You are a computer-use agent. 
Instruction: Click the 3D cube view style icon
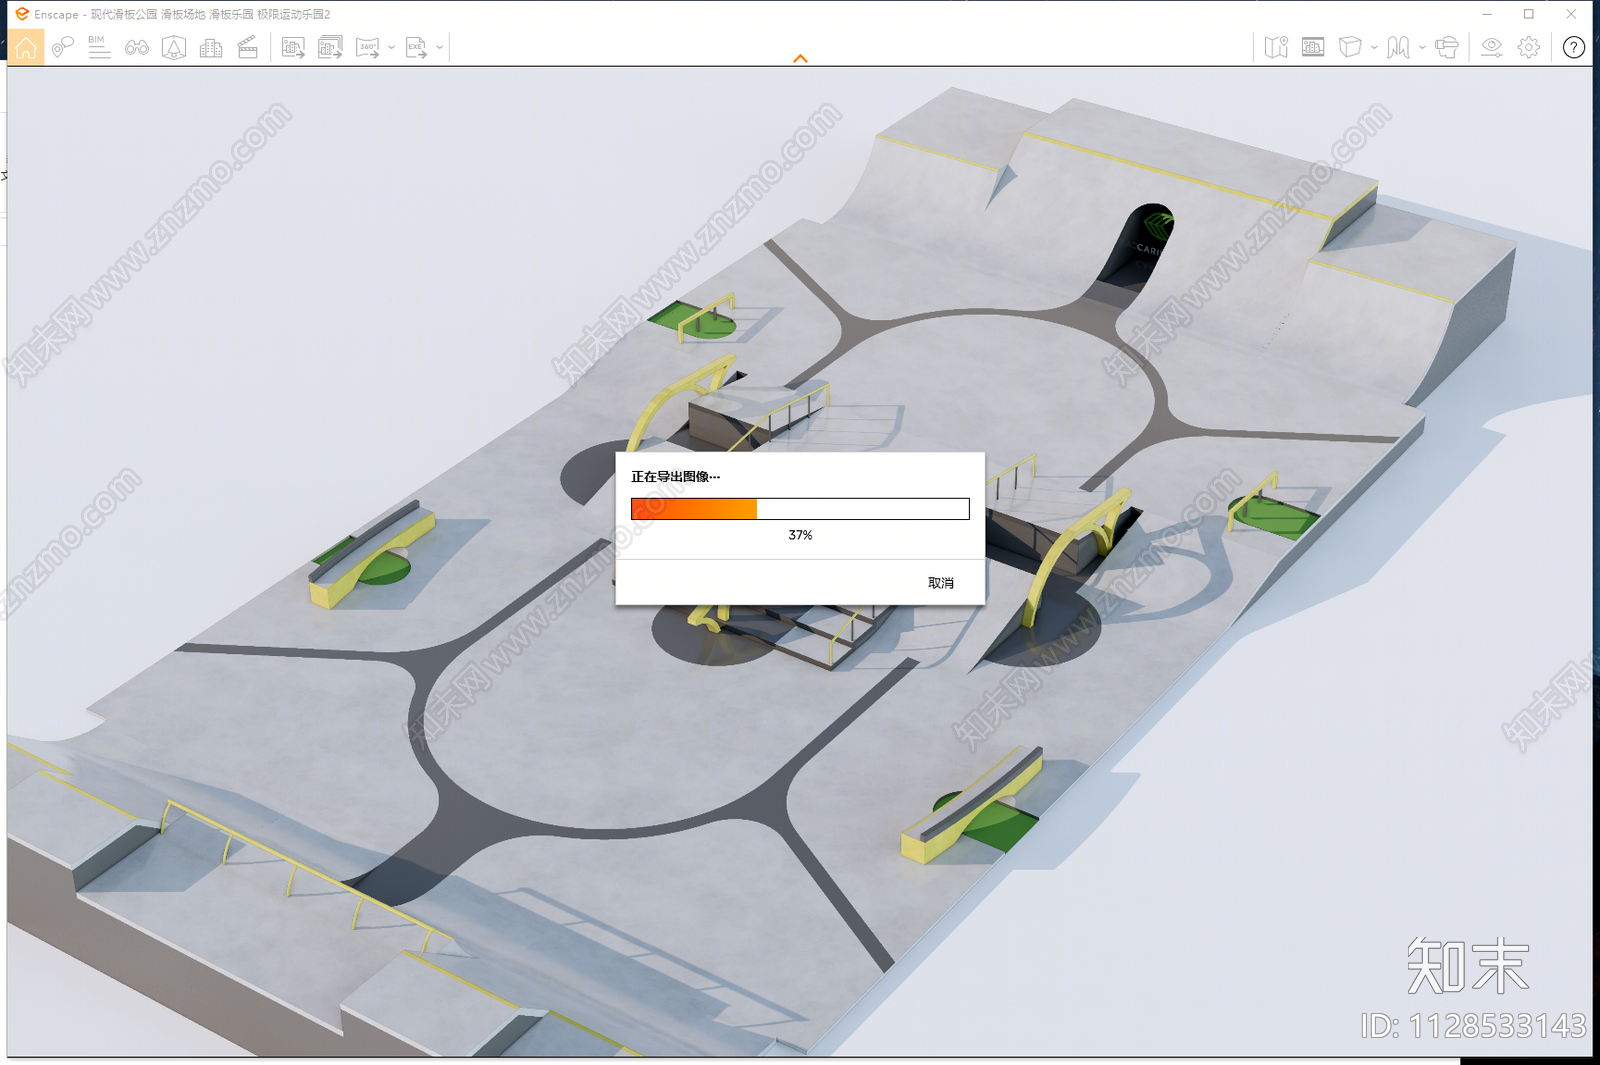[x=1350, y=47]
